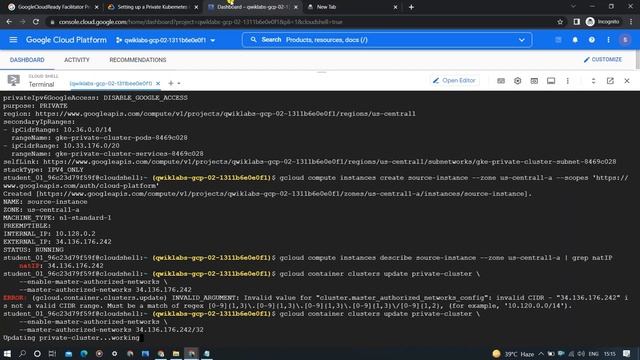Click the Search products and resources field
Image resolution: width=640 pixels, height=360 pixels.
387,40
